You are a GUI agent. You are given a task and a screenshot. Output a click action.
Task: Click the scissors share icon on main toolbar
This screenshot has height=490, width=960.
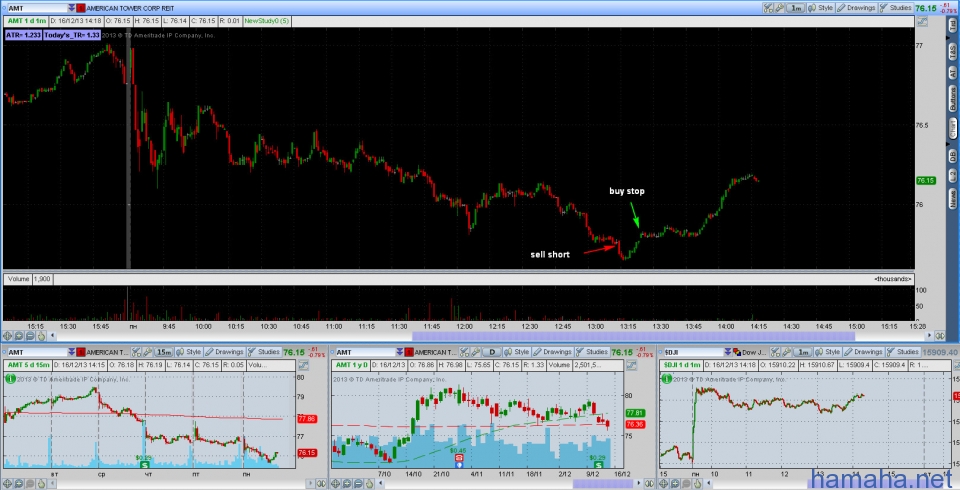(767, 7)
